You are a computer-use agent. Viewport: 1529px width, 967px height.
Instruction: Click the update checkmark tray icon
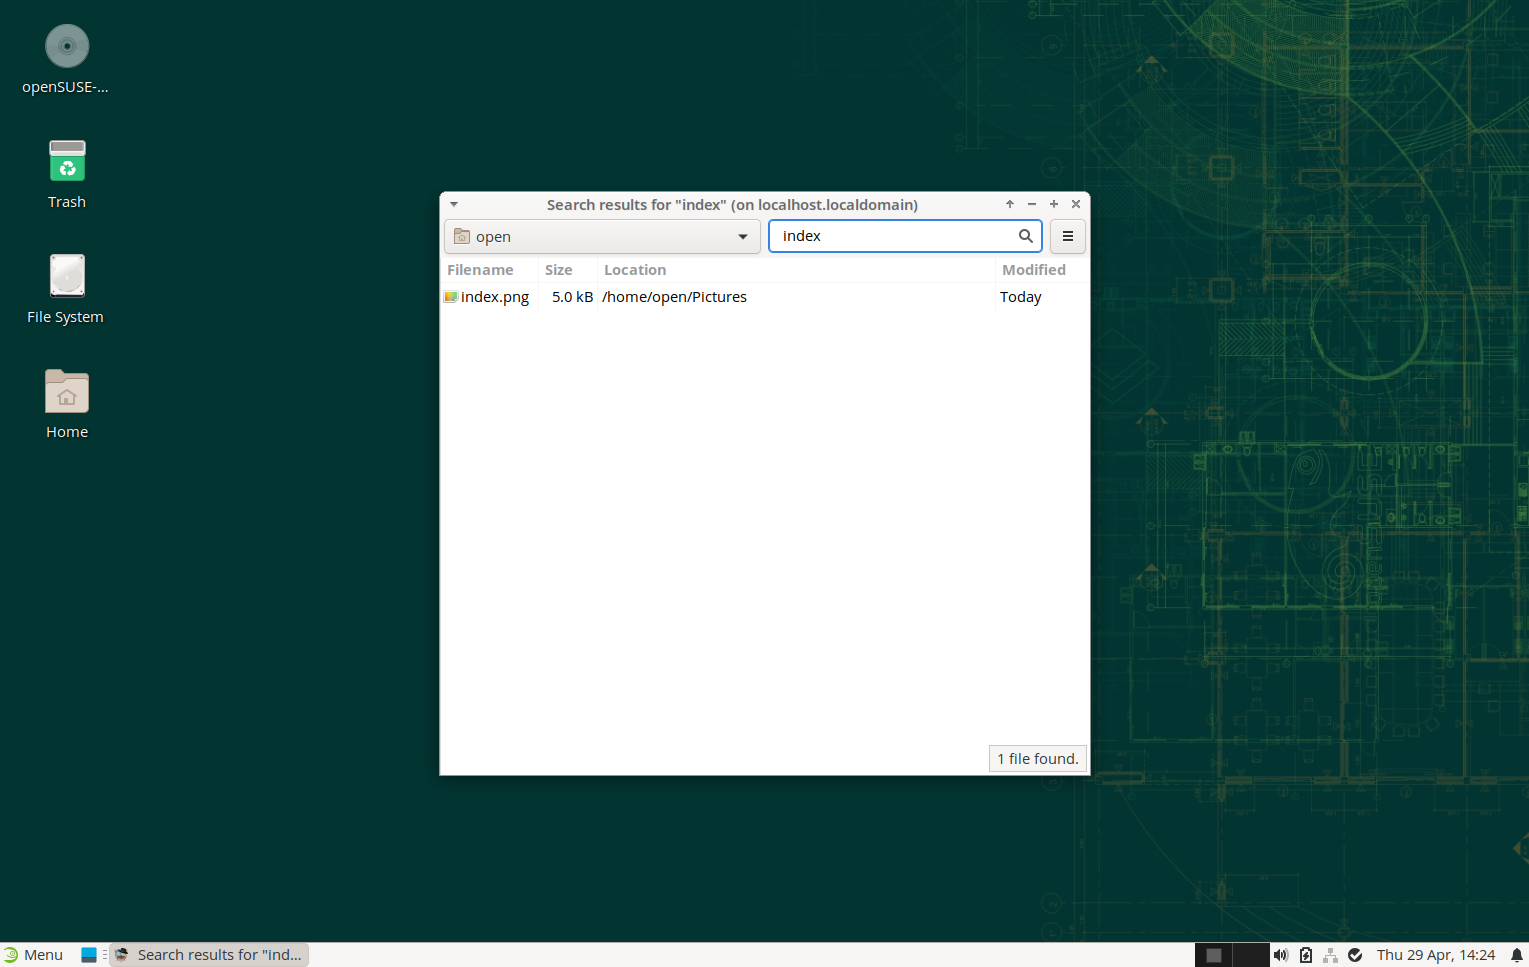1355,955
